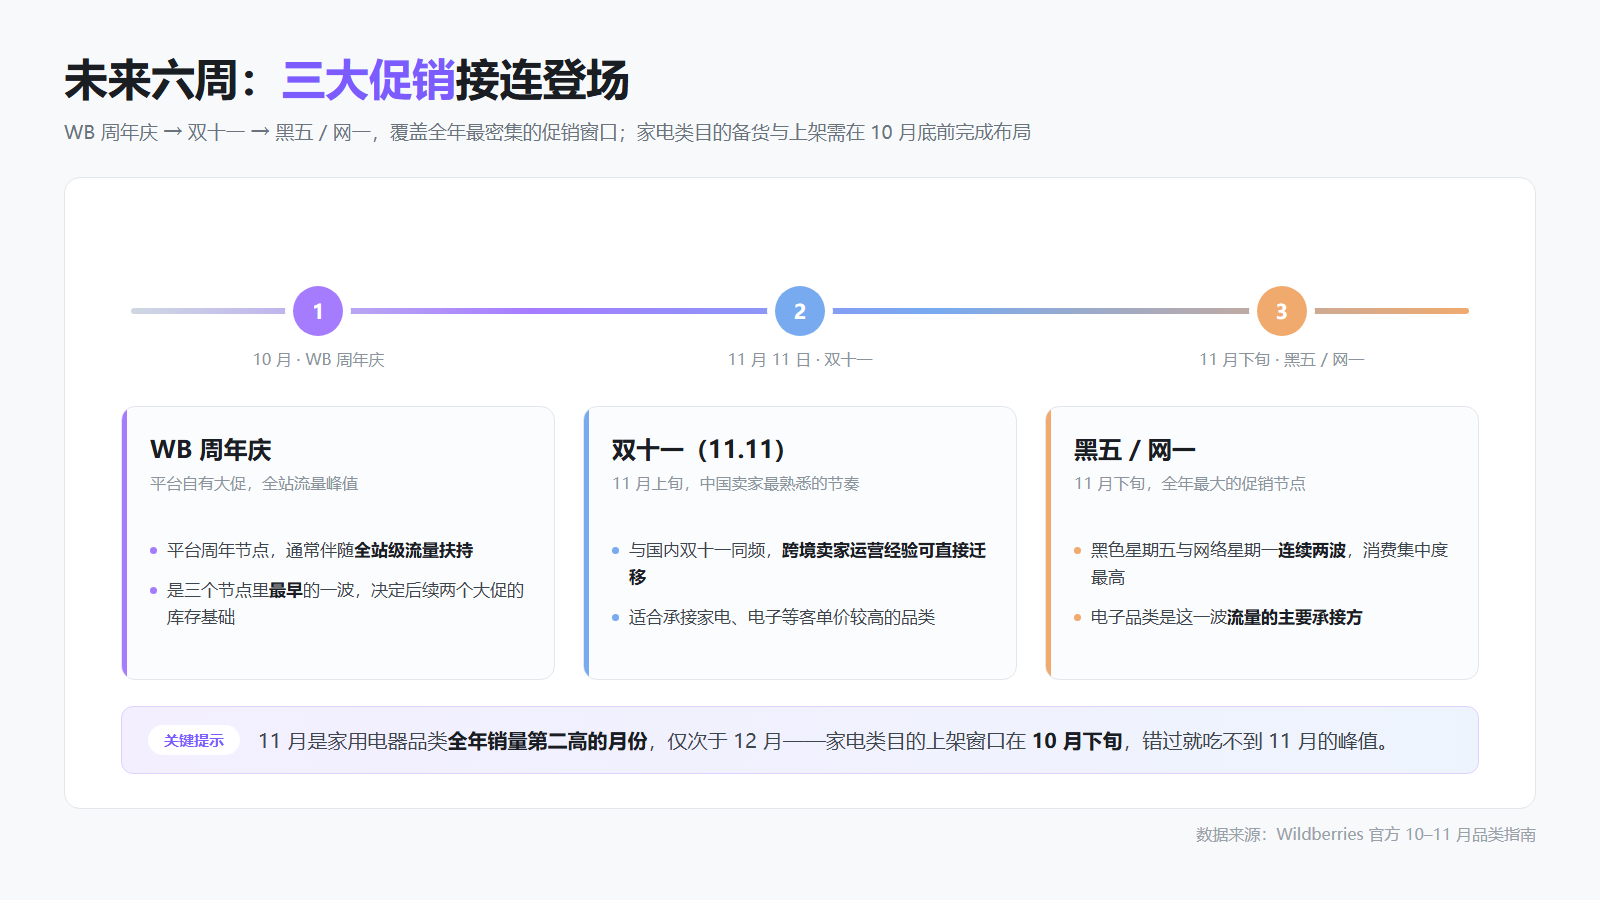
Task: Click the blue timeline marker numbered 2
Action: tap(800, 311)
